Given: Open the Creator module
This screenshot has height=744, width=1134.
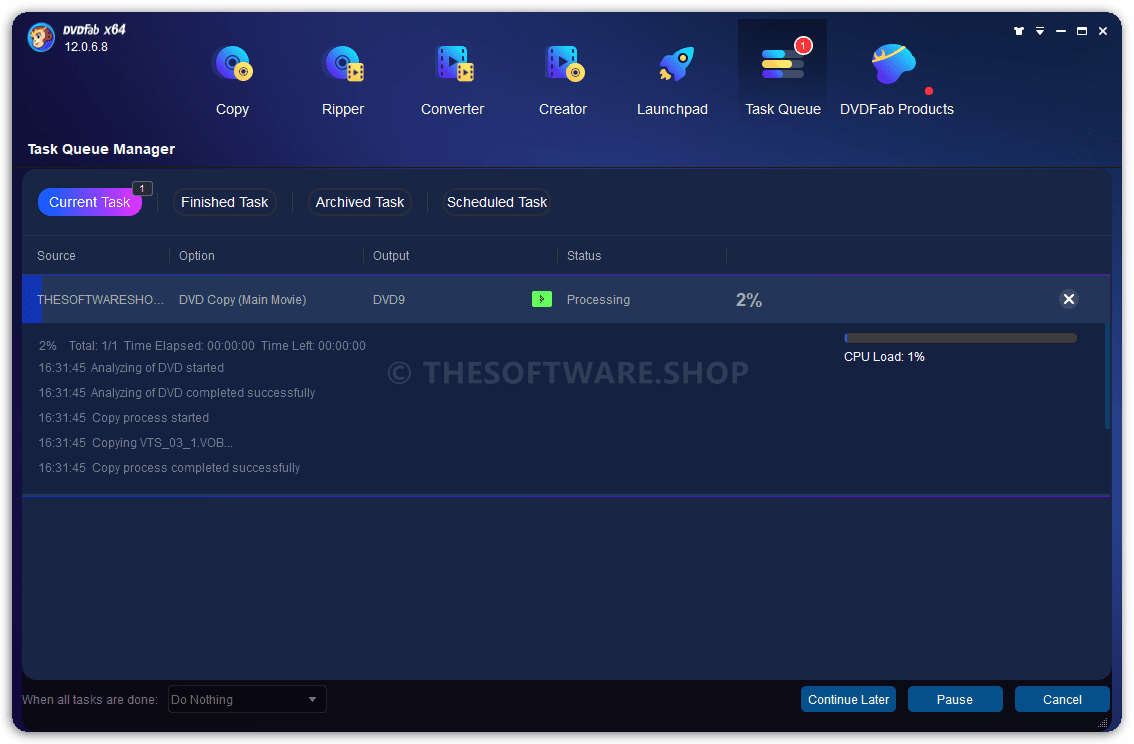Looking at the screenshot, I should point(563,80).
